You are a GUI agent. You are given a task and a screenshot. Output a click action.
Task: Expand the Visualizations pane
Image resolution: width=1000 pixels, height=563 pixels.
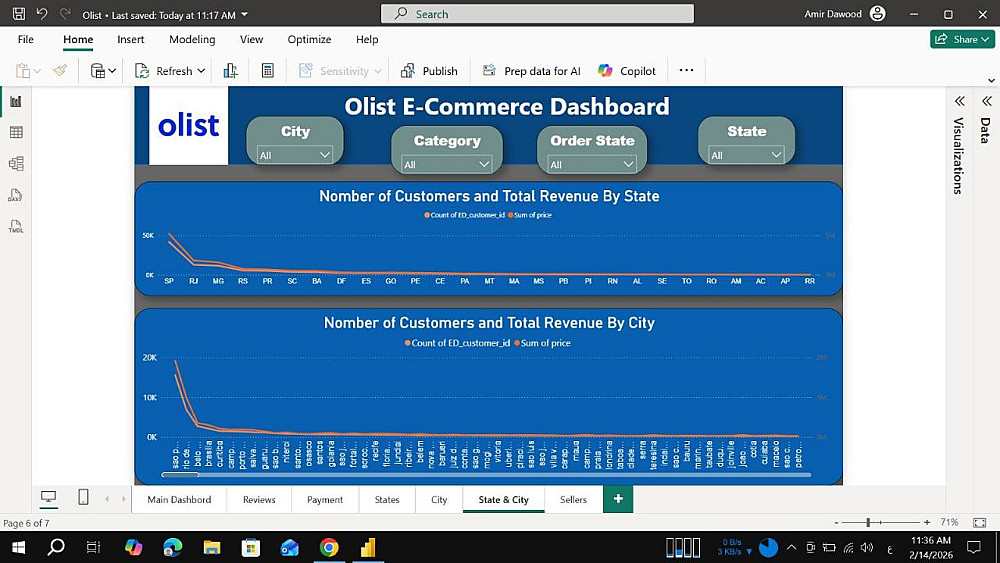pos(959,101)
